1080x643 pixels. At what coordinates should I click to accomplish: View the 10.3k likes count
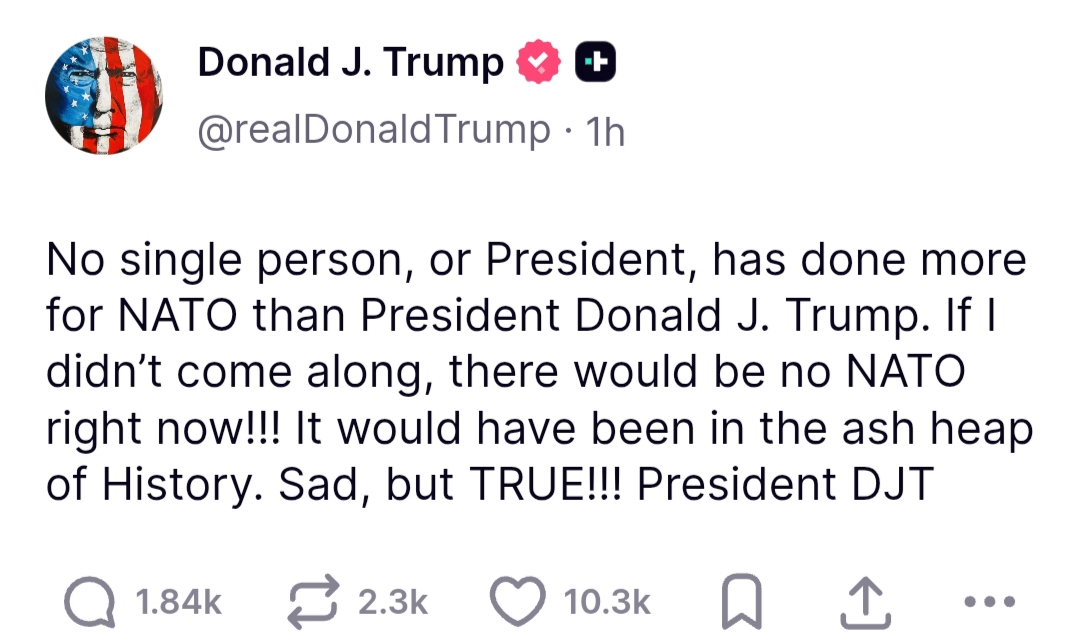coord(607,602)
